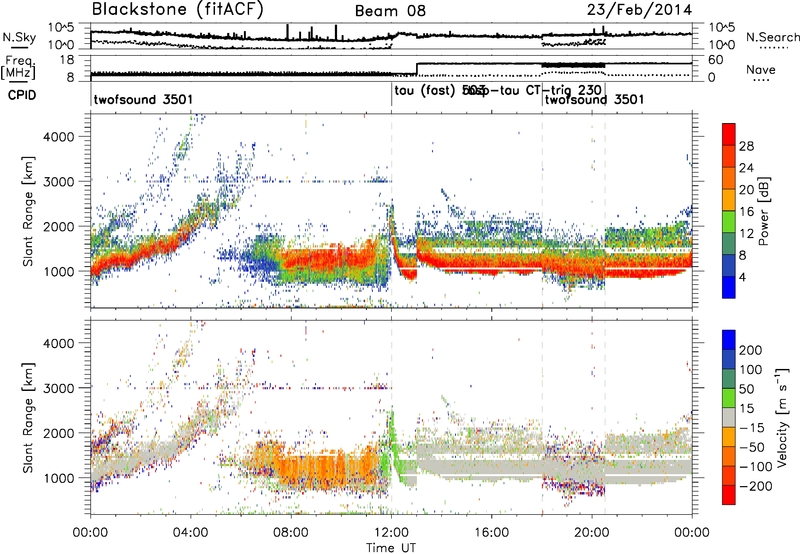Viewport: 800px width, 554px height.
Task: Click the '100' tick on Velocity colorbar
Action: pyautogui.click(x=751, y=370)
